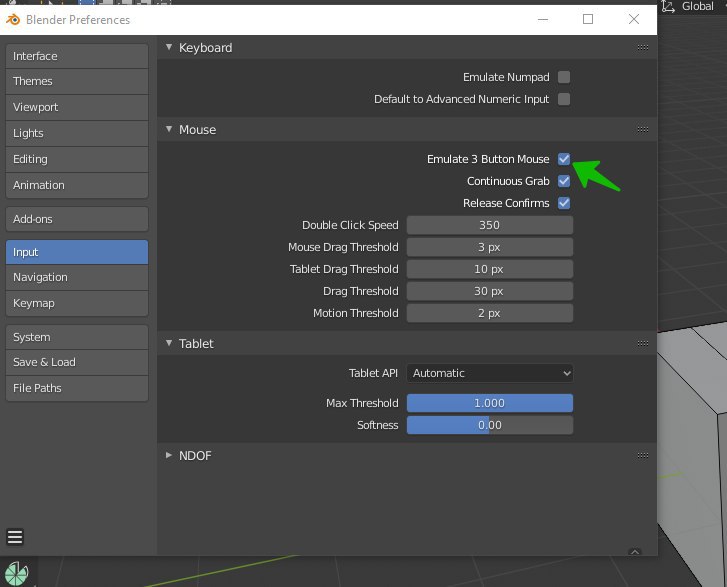Toggle Continuous Grab checkbox
The image size is (727, 587).
(x=564, y=181)
